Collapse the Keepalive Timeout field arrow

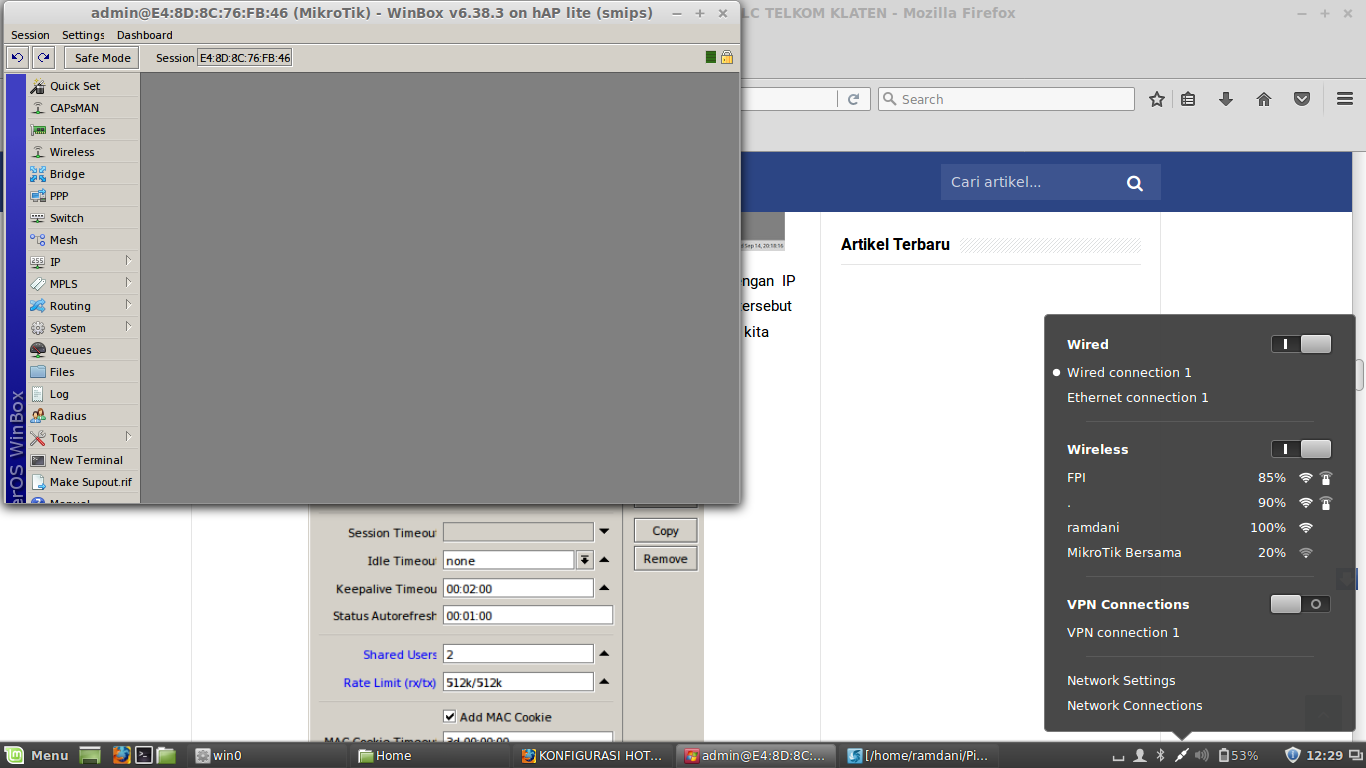tap(604, 588)
